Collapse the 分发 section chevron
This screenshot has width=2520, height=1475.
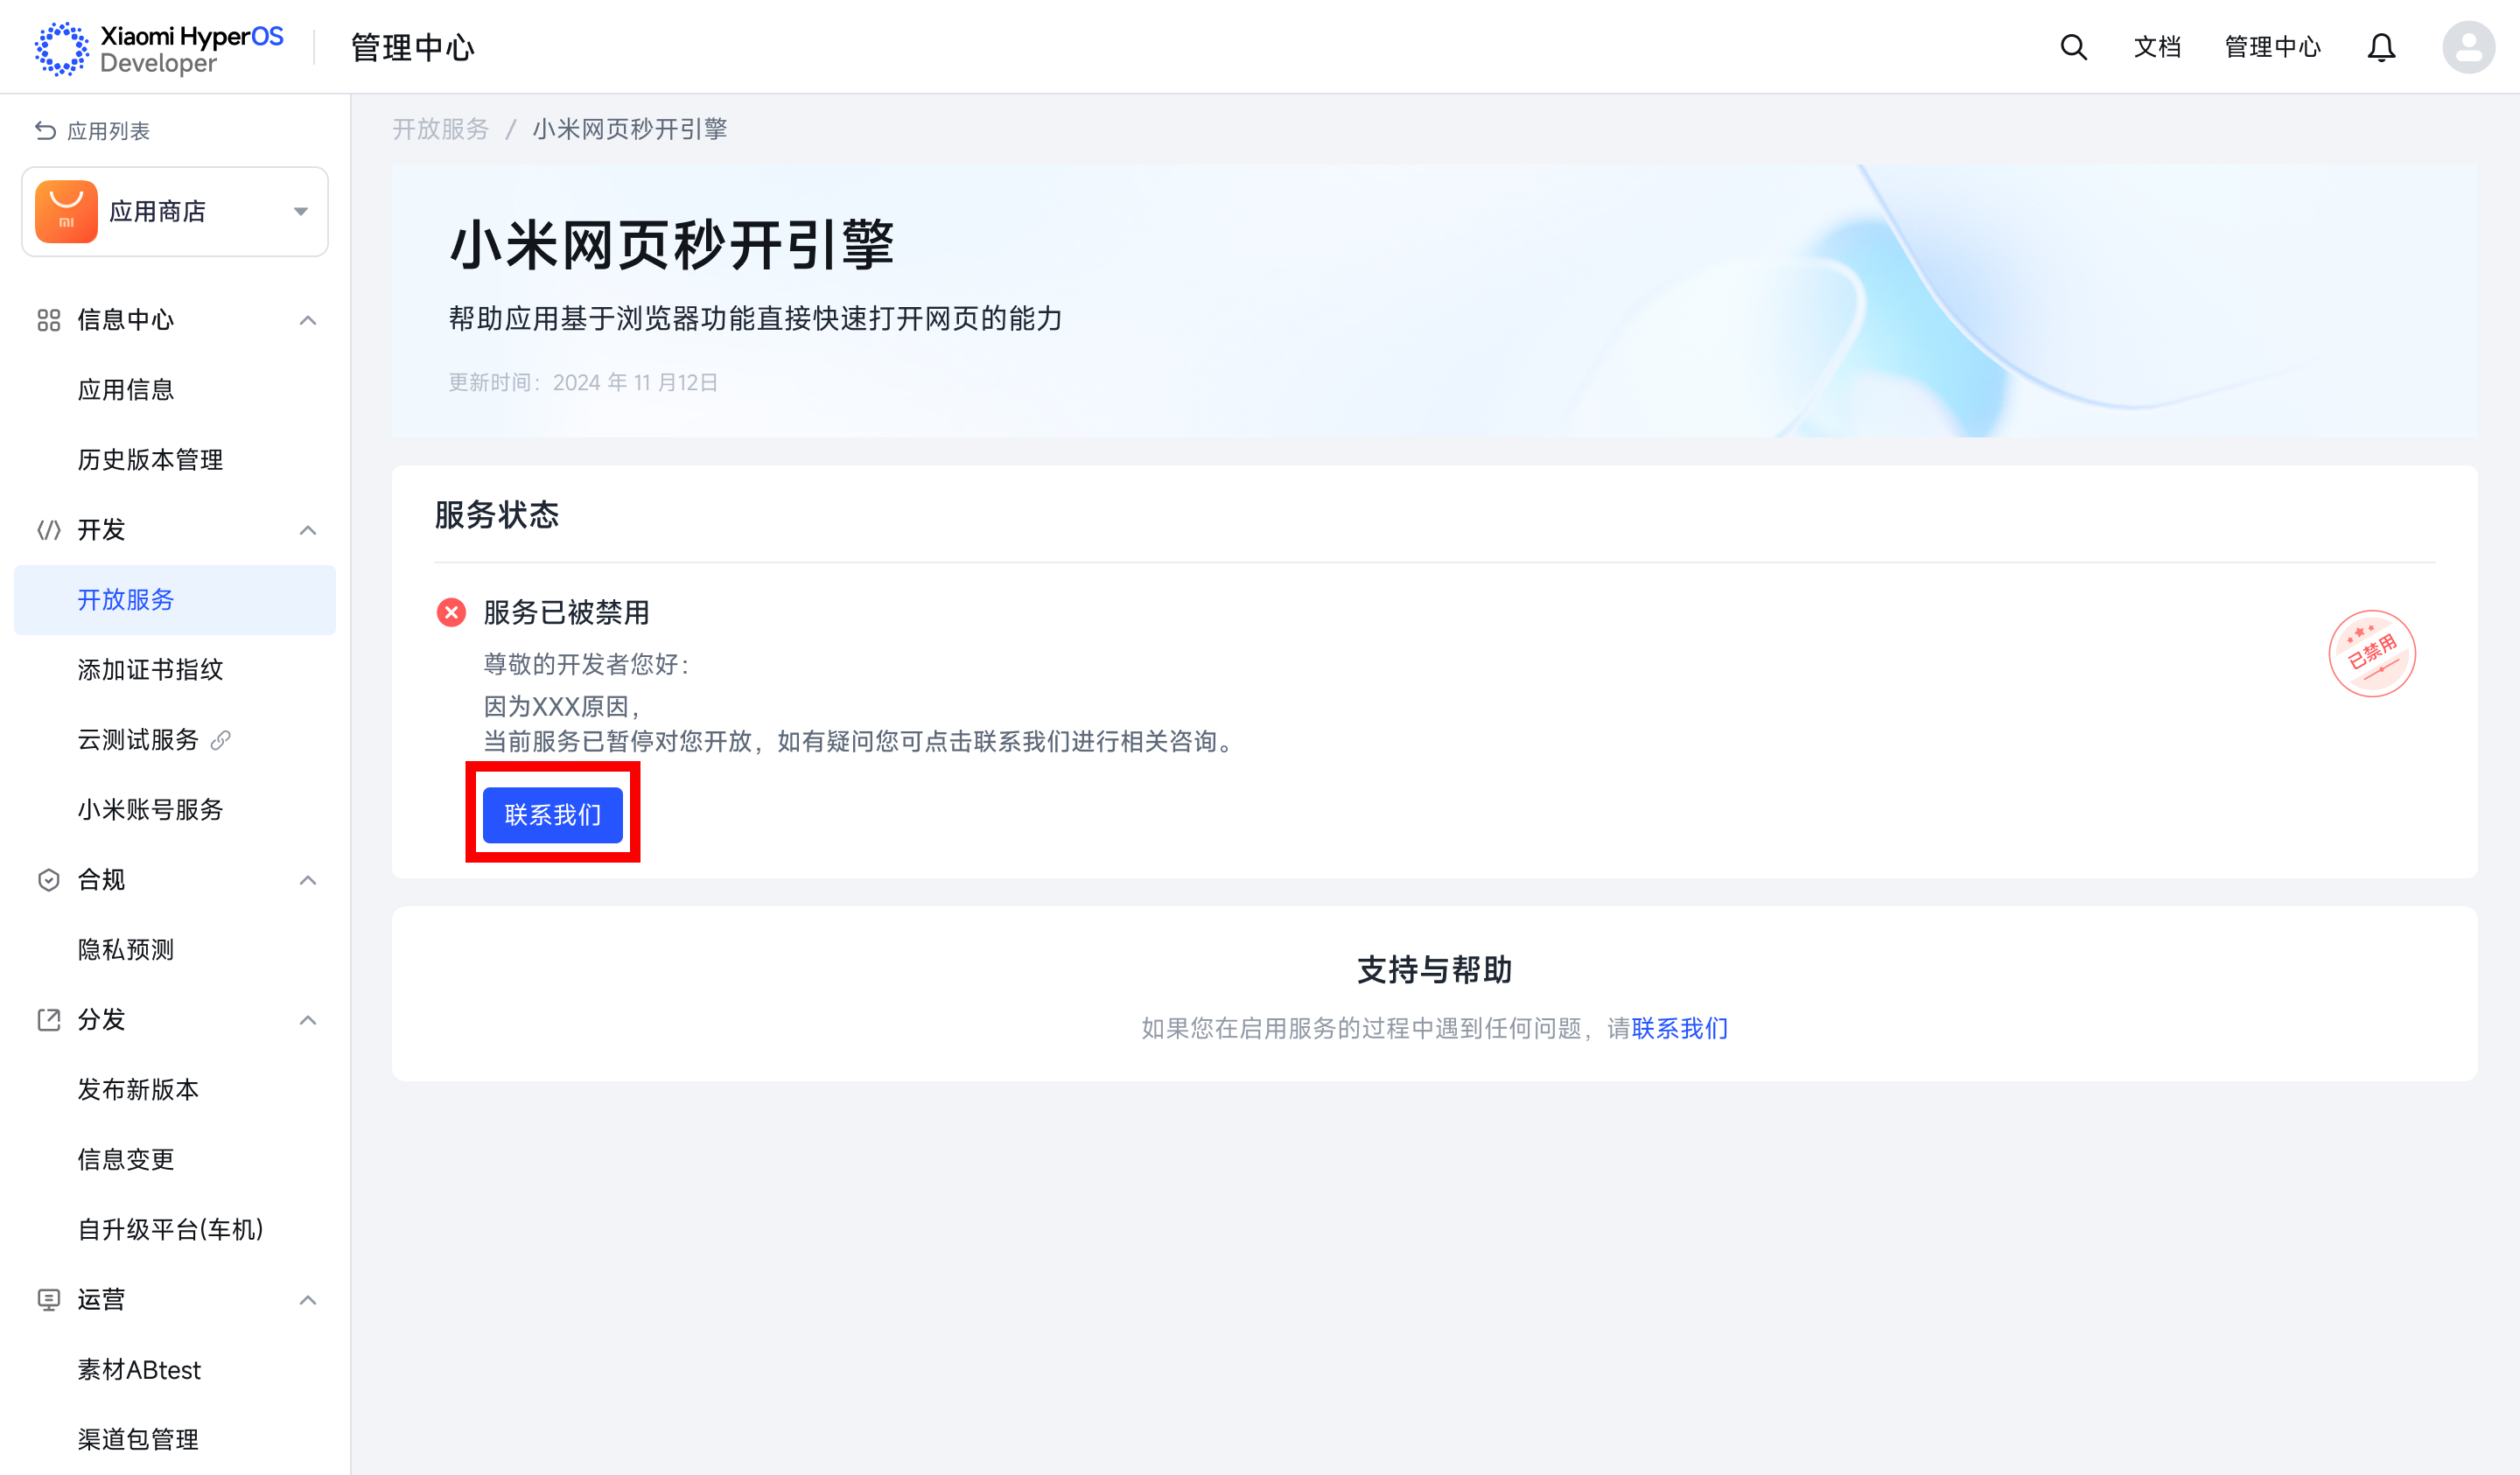coord(308,1020)
